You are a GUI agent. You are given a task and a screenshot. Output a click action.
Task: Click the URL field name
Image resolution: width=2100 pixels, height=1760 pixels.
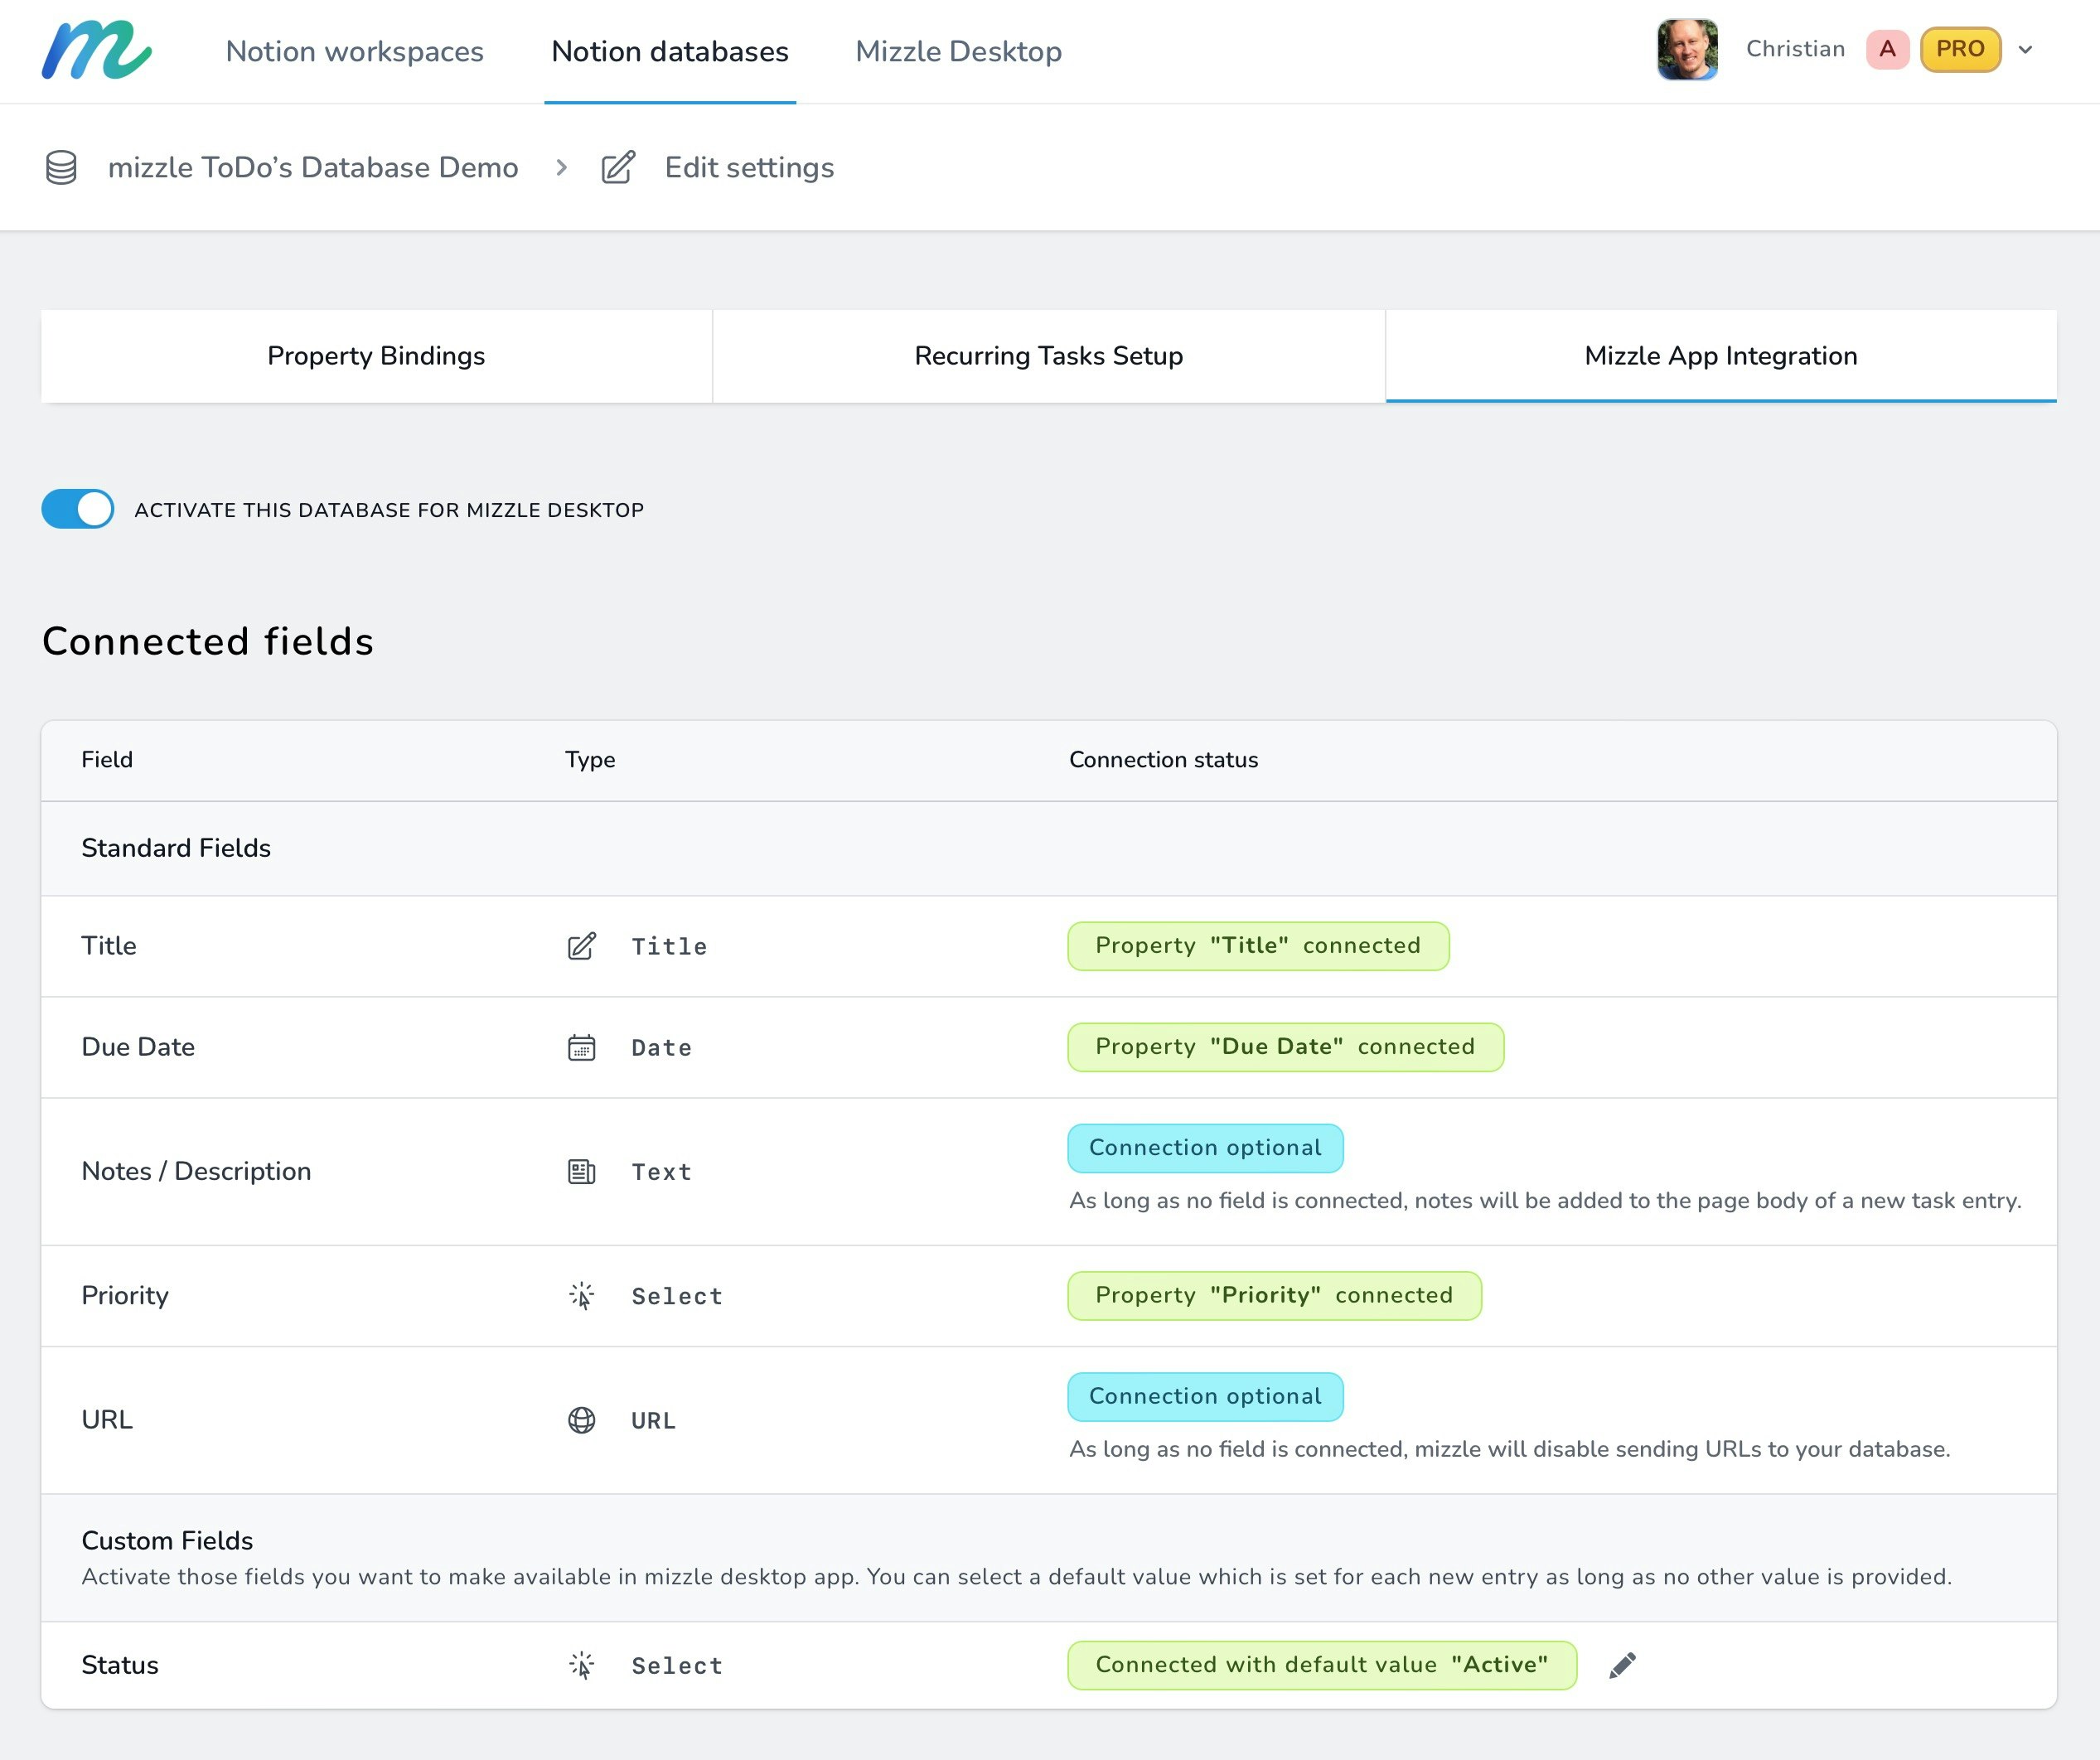pyautogui.click(x=107, y=1420)
